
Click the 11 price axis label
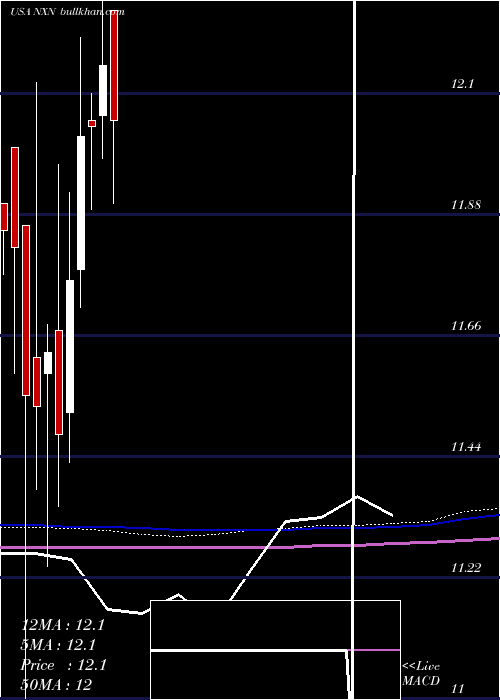point(458,689)
